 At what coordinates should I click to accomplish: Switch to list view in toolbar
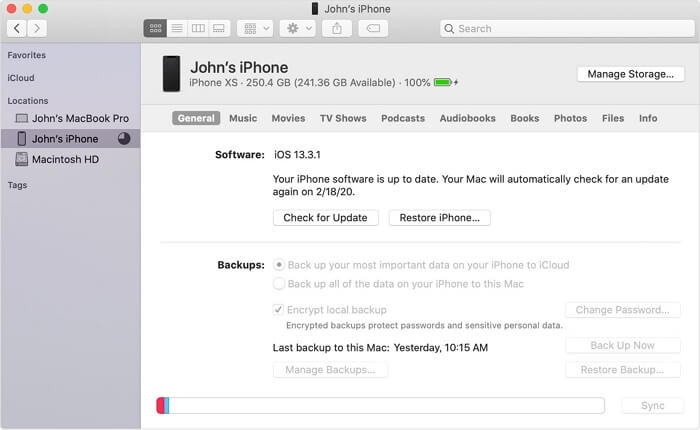(177, 29)
